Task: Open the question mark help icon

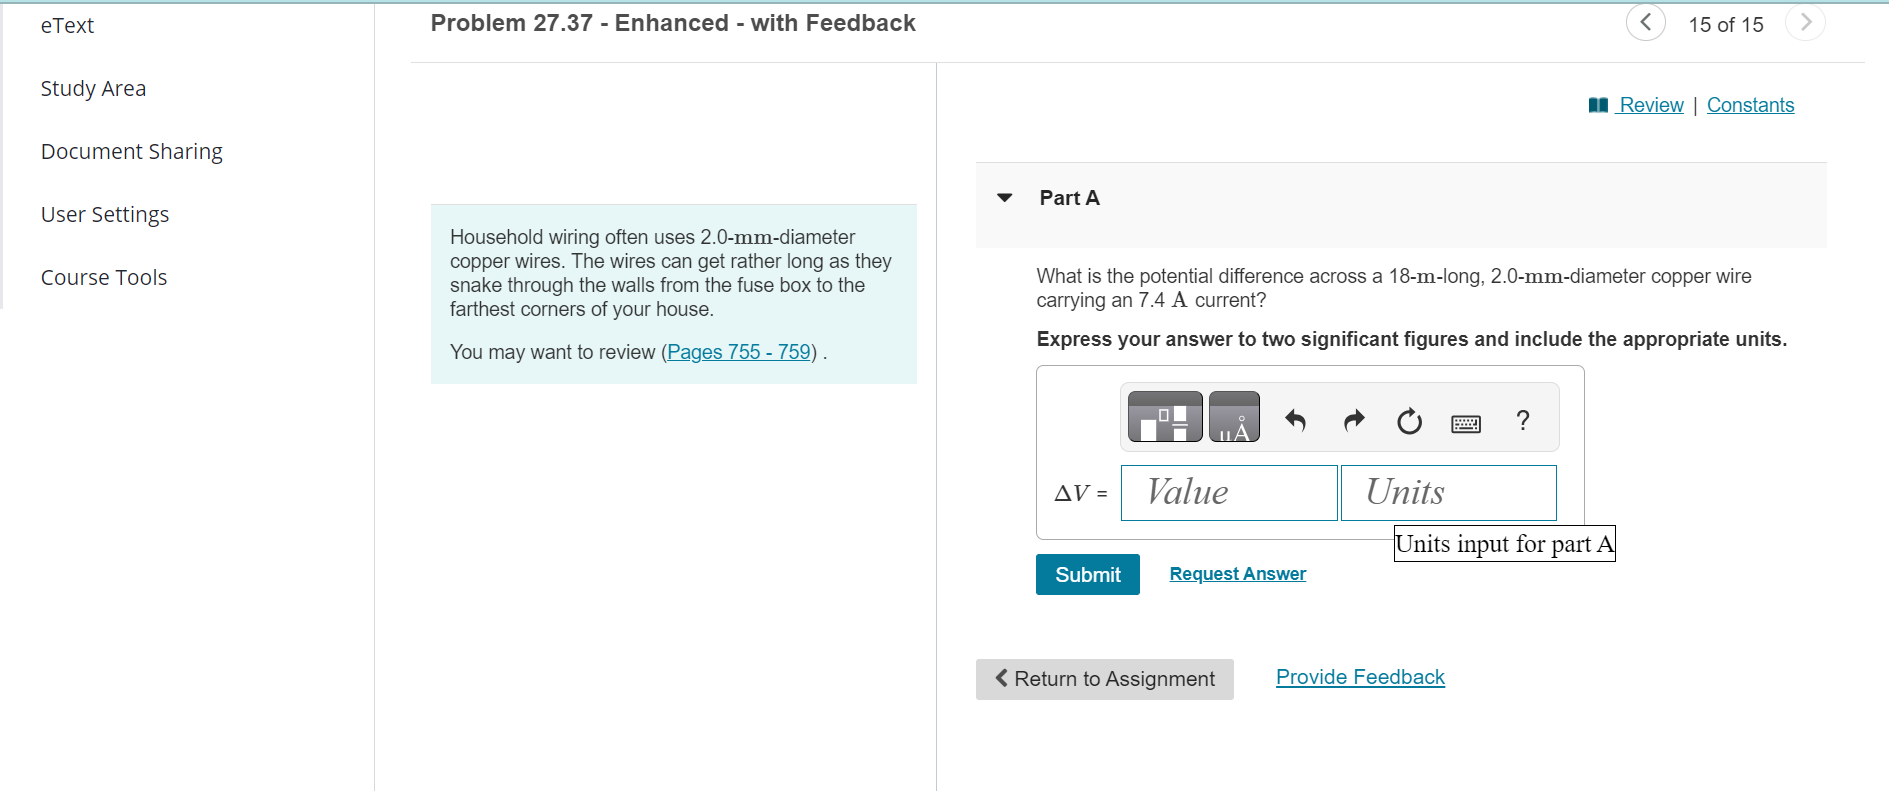Action: tap(1522, 421)
